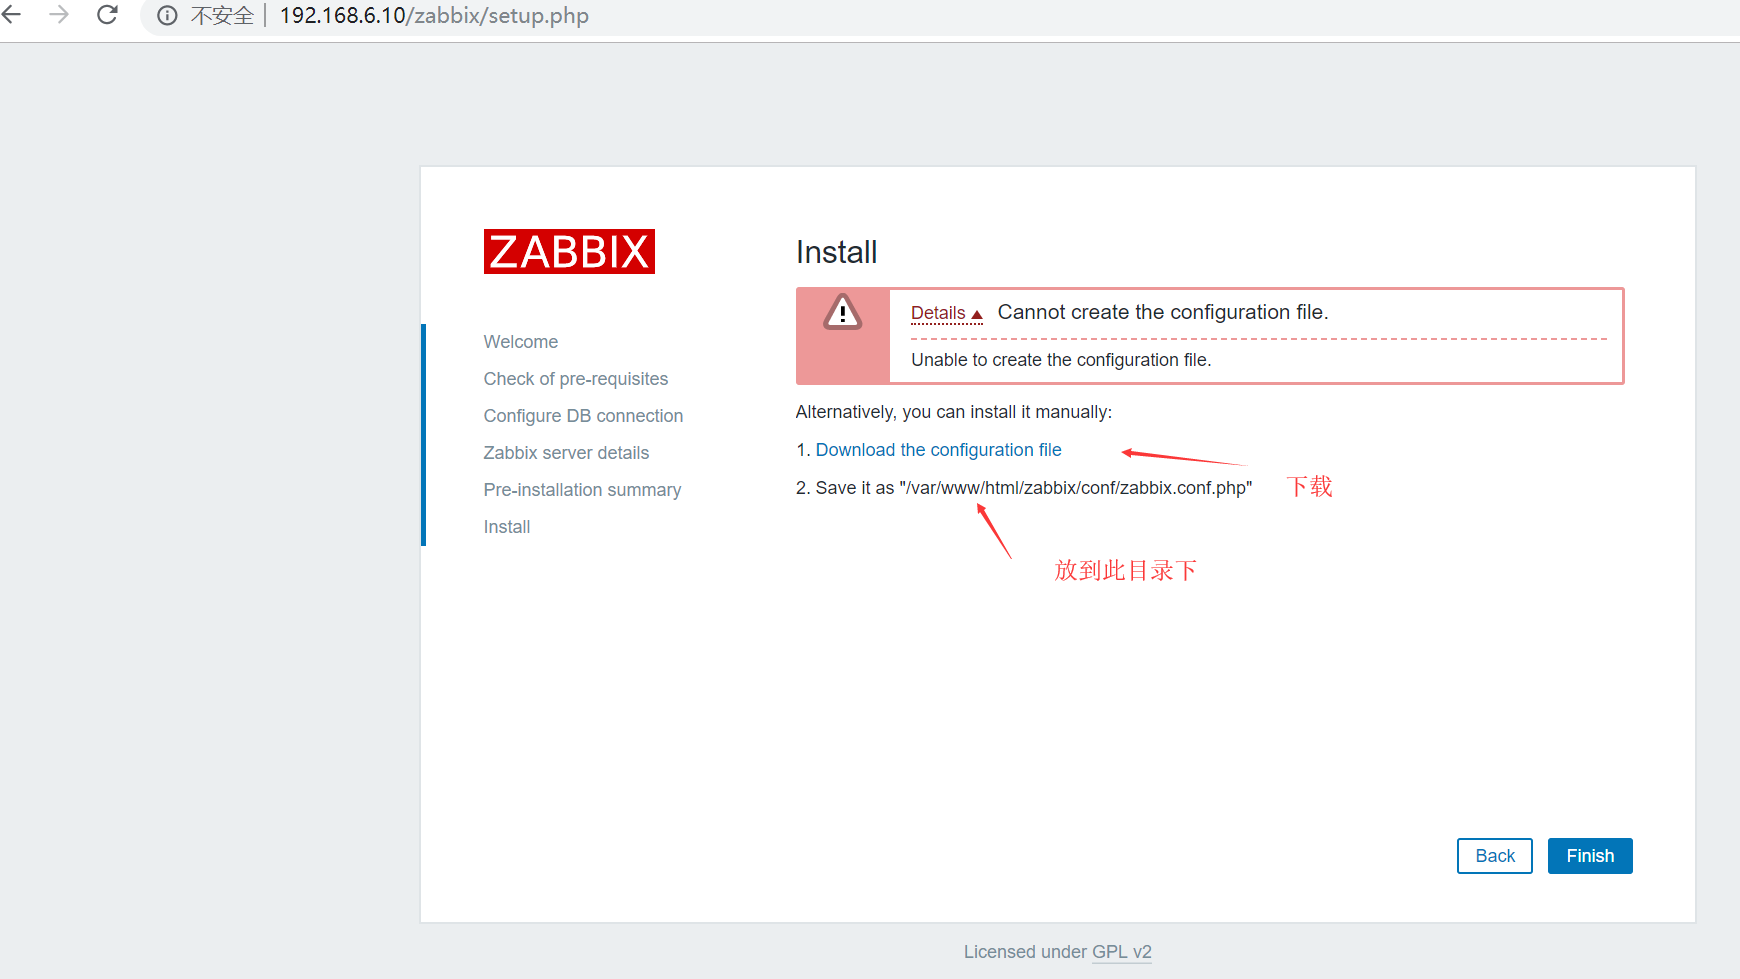1740x979 pixels.
Task: Click 'Alternatively, you can install it manually' text
Action: (953, 412)
